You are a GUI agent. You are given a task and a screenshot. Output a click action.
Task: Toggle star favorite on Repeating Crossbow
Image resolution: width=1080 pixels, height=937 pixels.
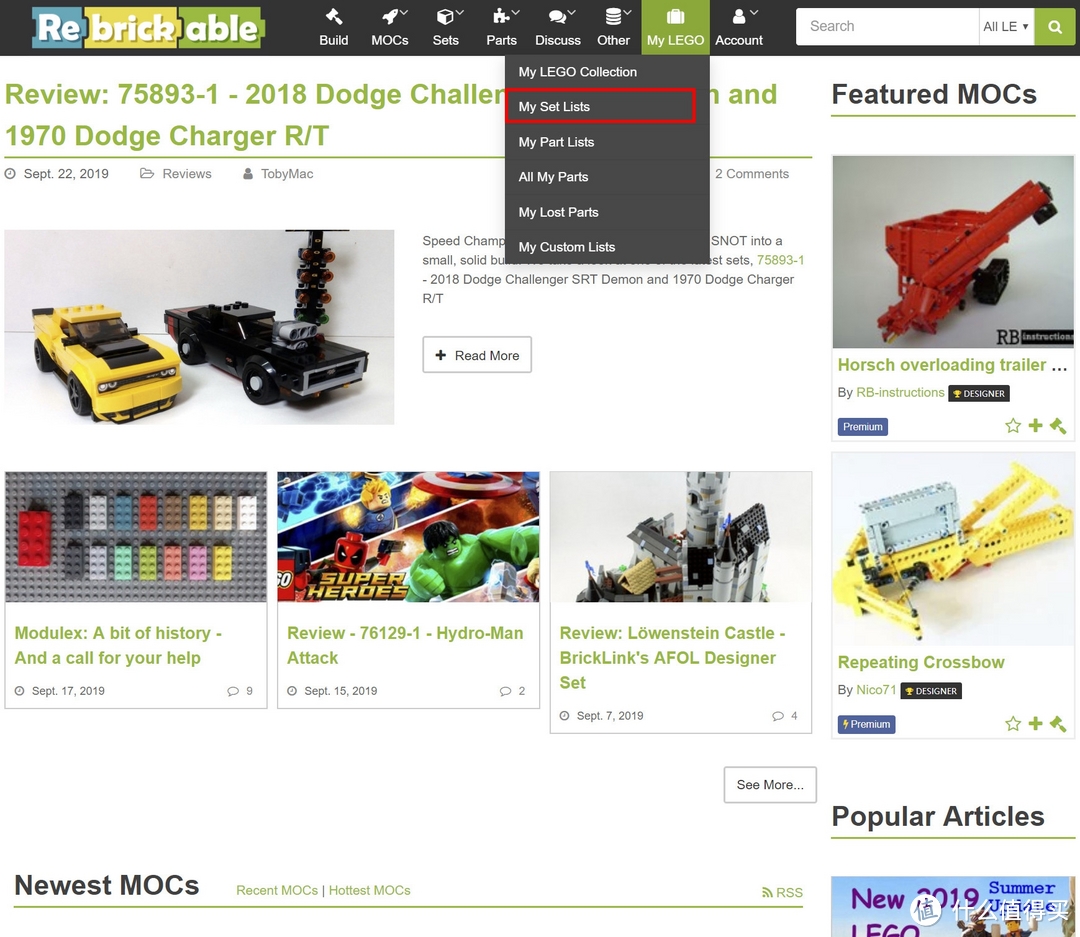click(x=1012, y=723)
